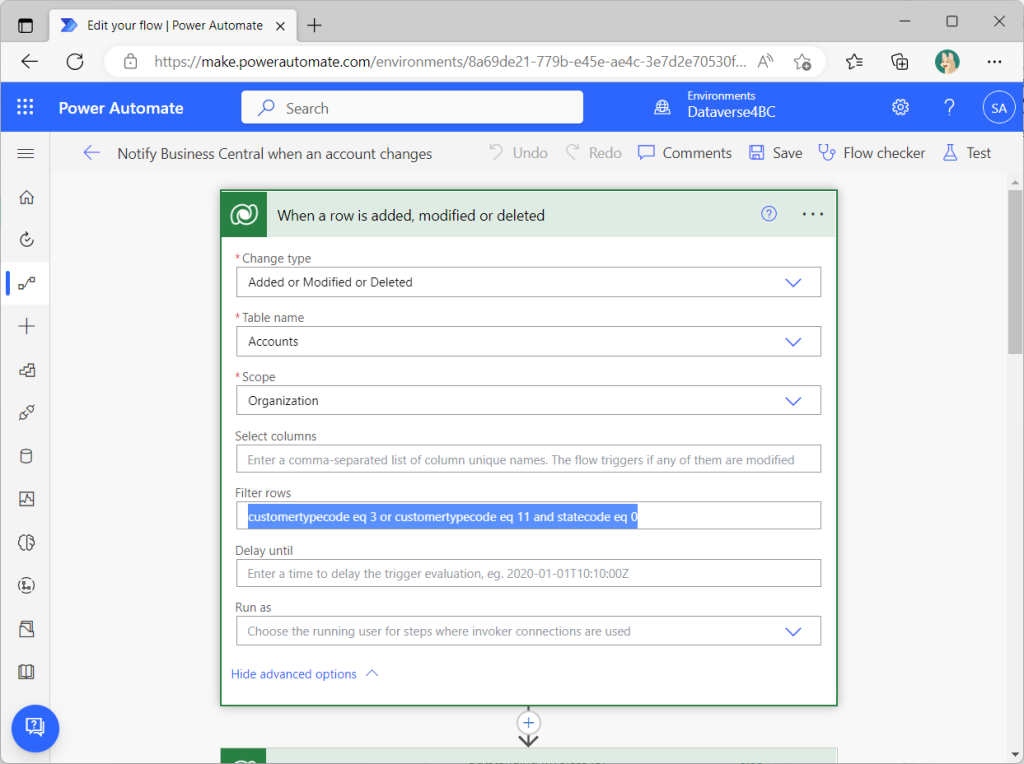The width and height of the screenshot is (1024, 764).
Task: Insert a new step with plus button
Action: point(529,722)
